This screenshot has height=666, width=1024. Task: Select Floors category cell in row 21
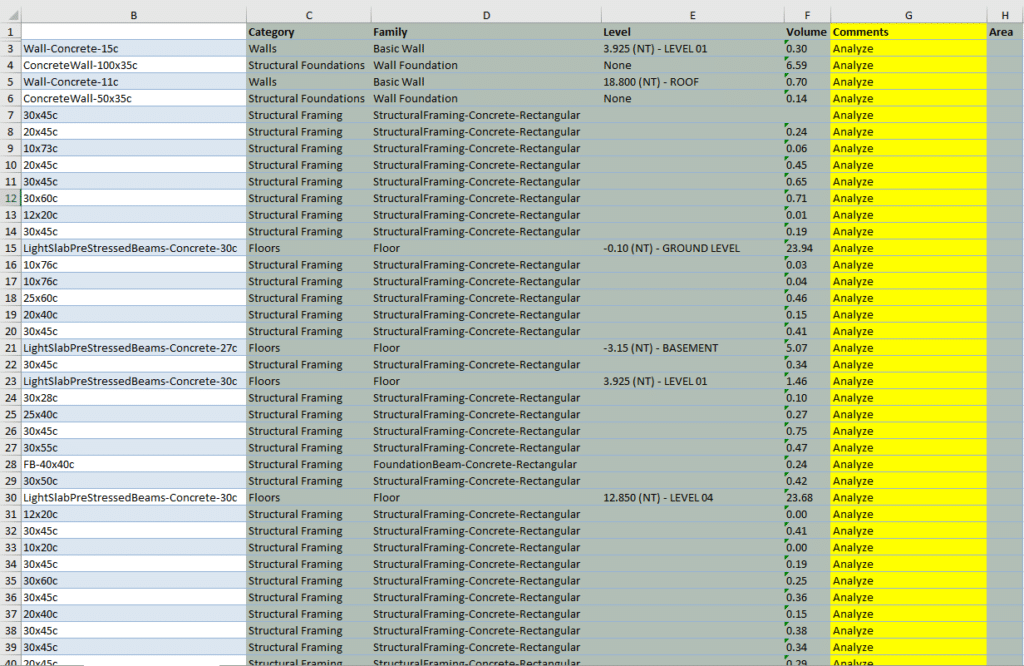(308, 348)
